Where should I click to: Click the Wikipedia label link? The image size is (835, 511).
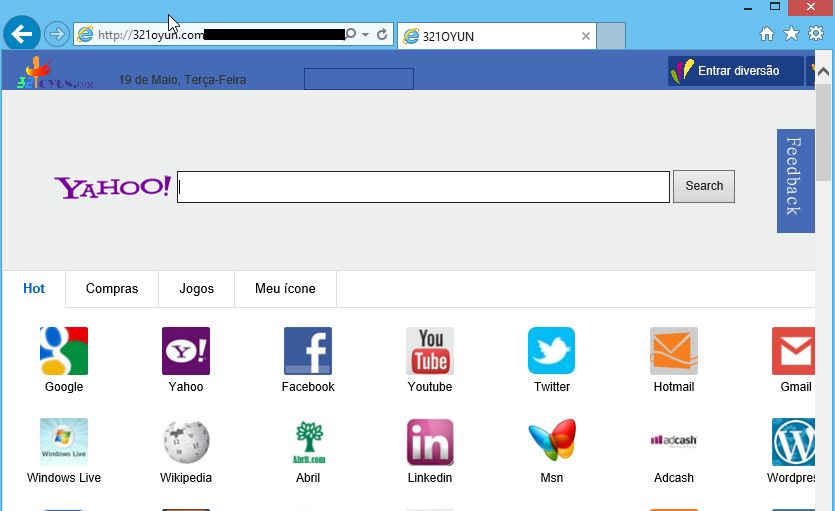(x=186, y=478)
